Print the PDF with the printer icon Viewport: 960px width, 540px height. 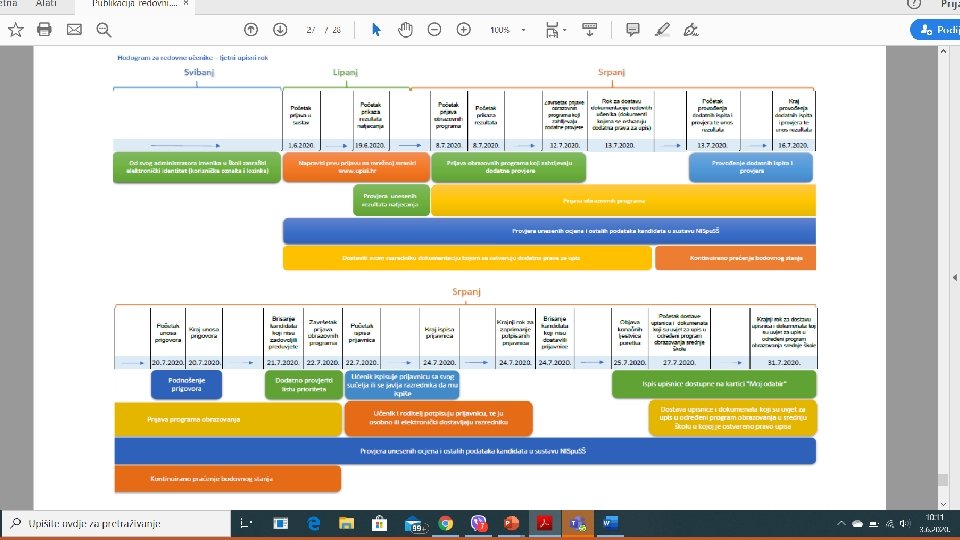point(44,29)
